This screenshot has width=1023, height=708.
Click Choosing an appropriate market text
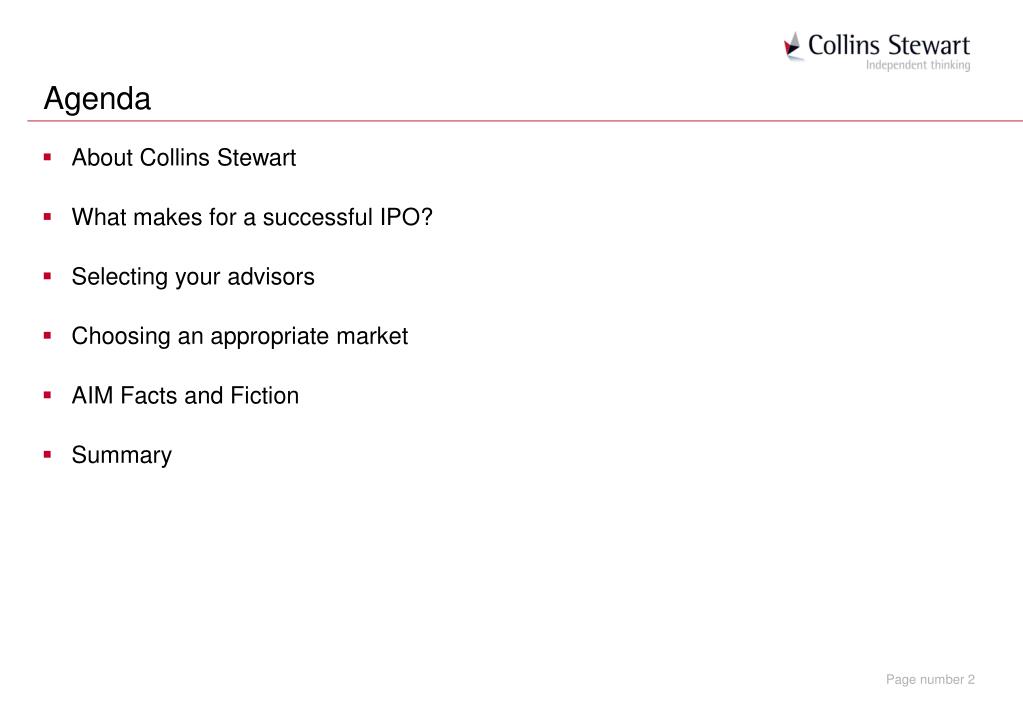239,337
